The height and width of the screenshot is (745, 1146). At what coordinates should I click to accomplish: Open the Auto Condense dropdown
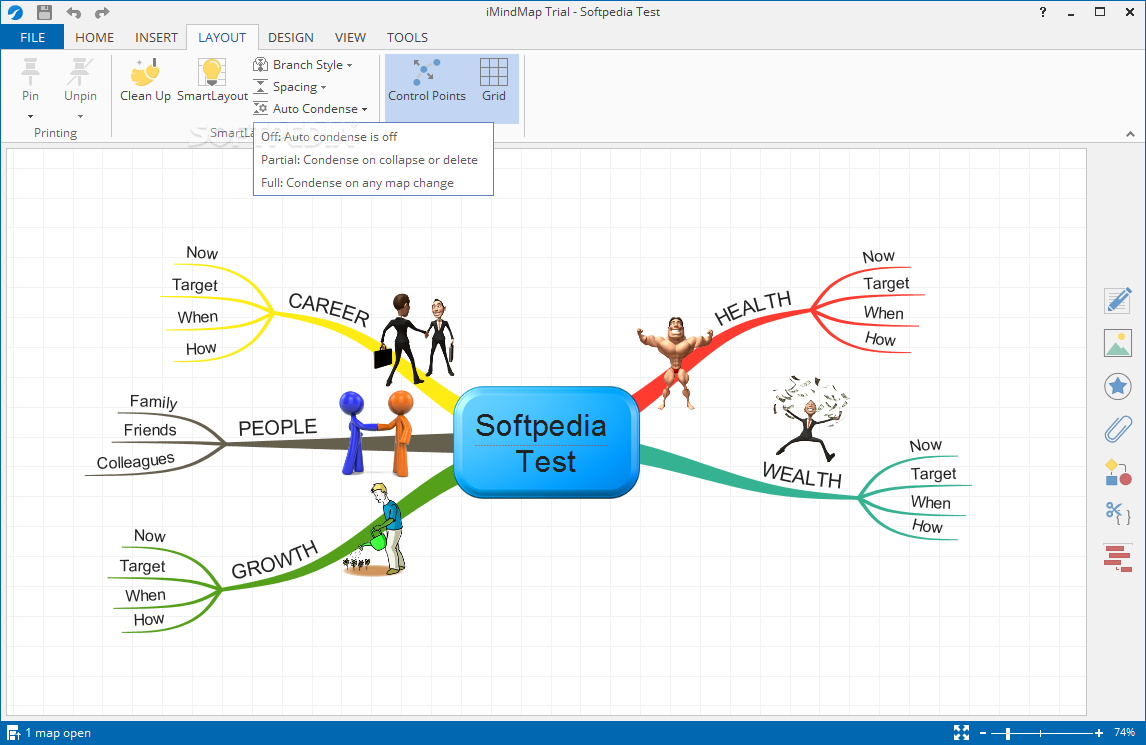click(x=310, y=108)
